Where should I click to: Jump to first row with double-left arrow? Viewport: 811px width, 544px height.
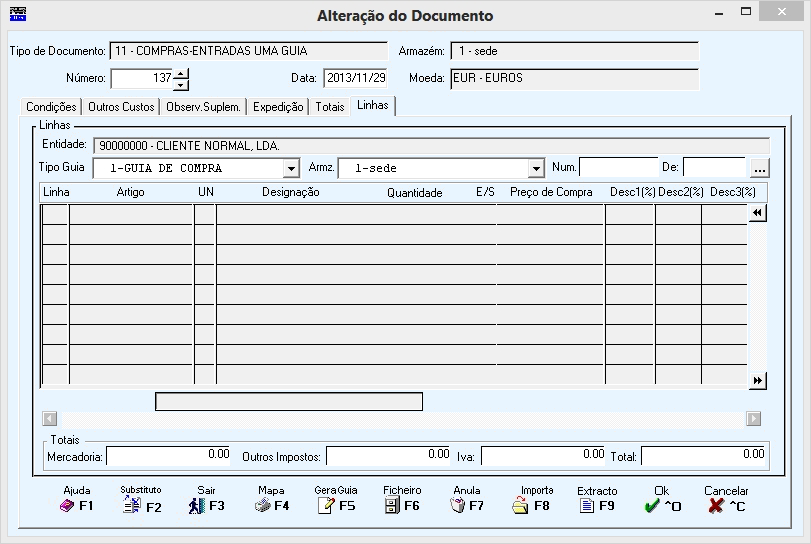click(x=758, y=213)
